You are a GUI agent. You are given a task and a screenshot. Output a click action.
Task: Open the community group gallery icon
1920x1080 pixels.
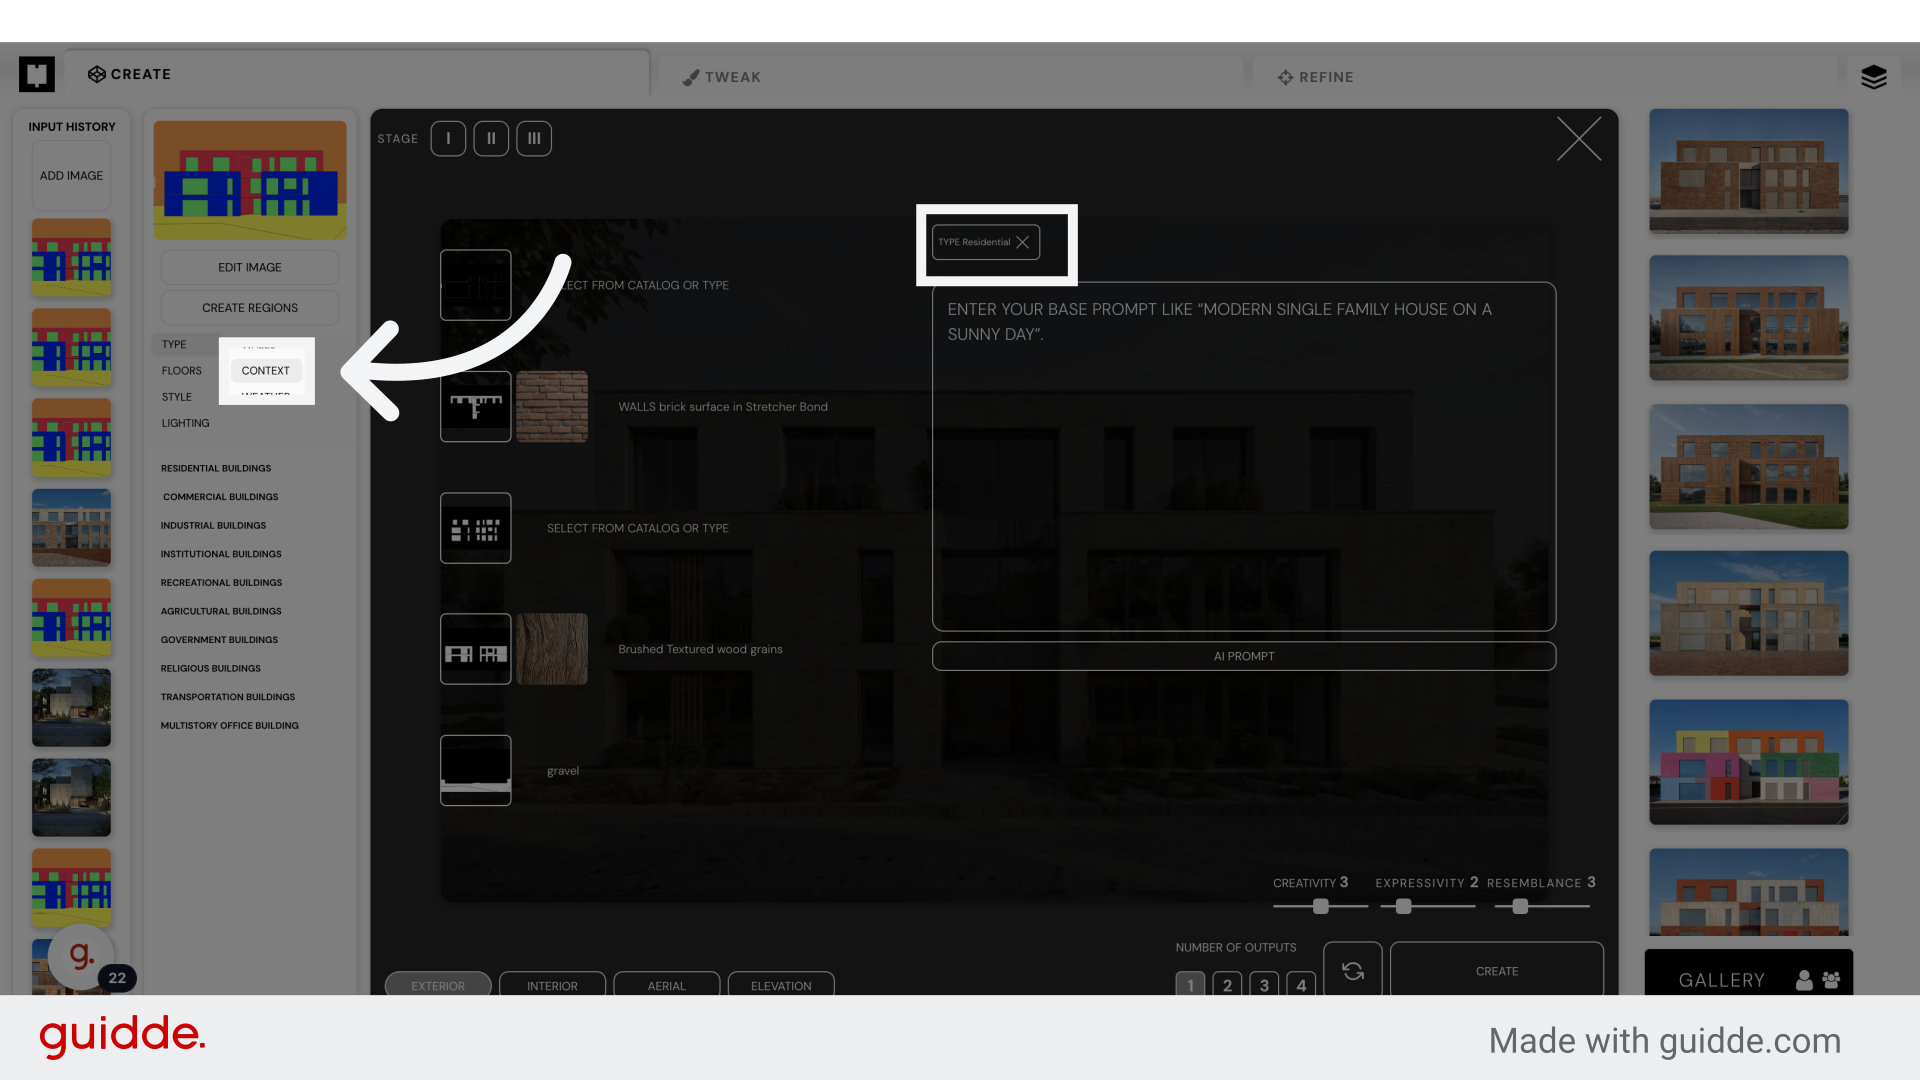pyautogui.click(x=1831, y=980)
